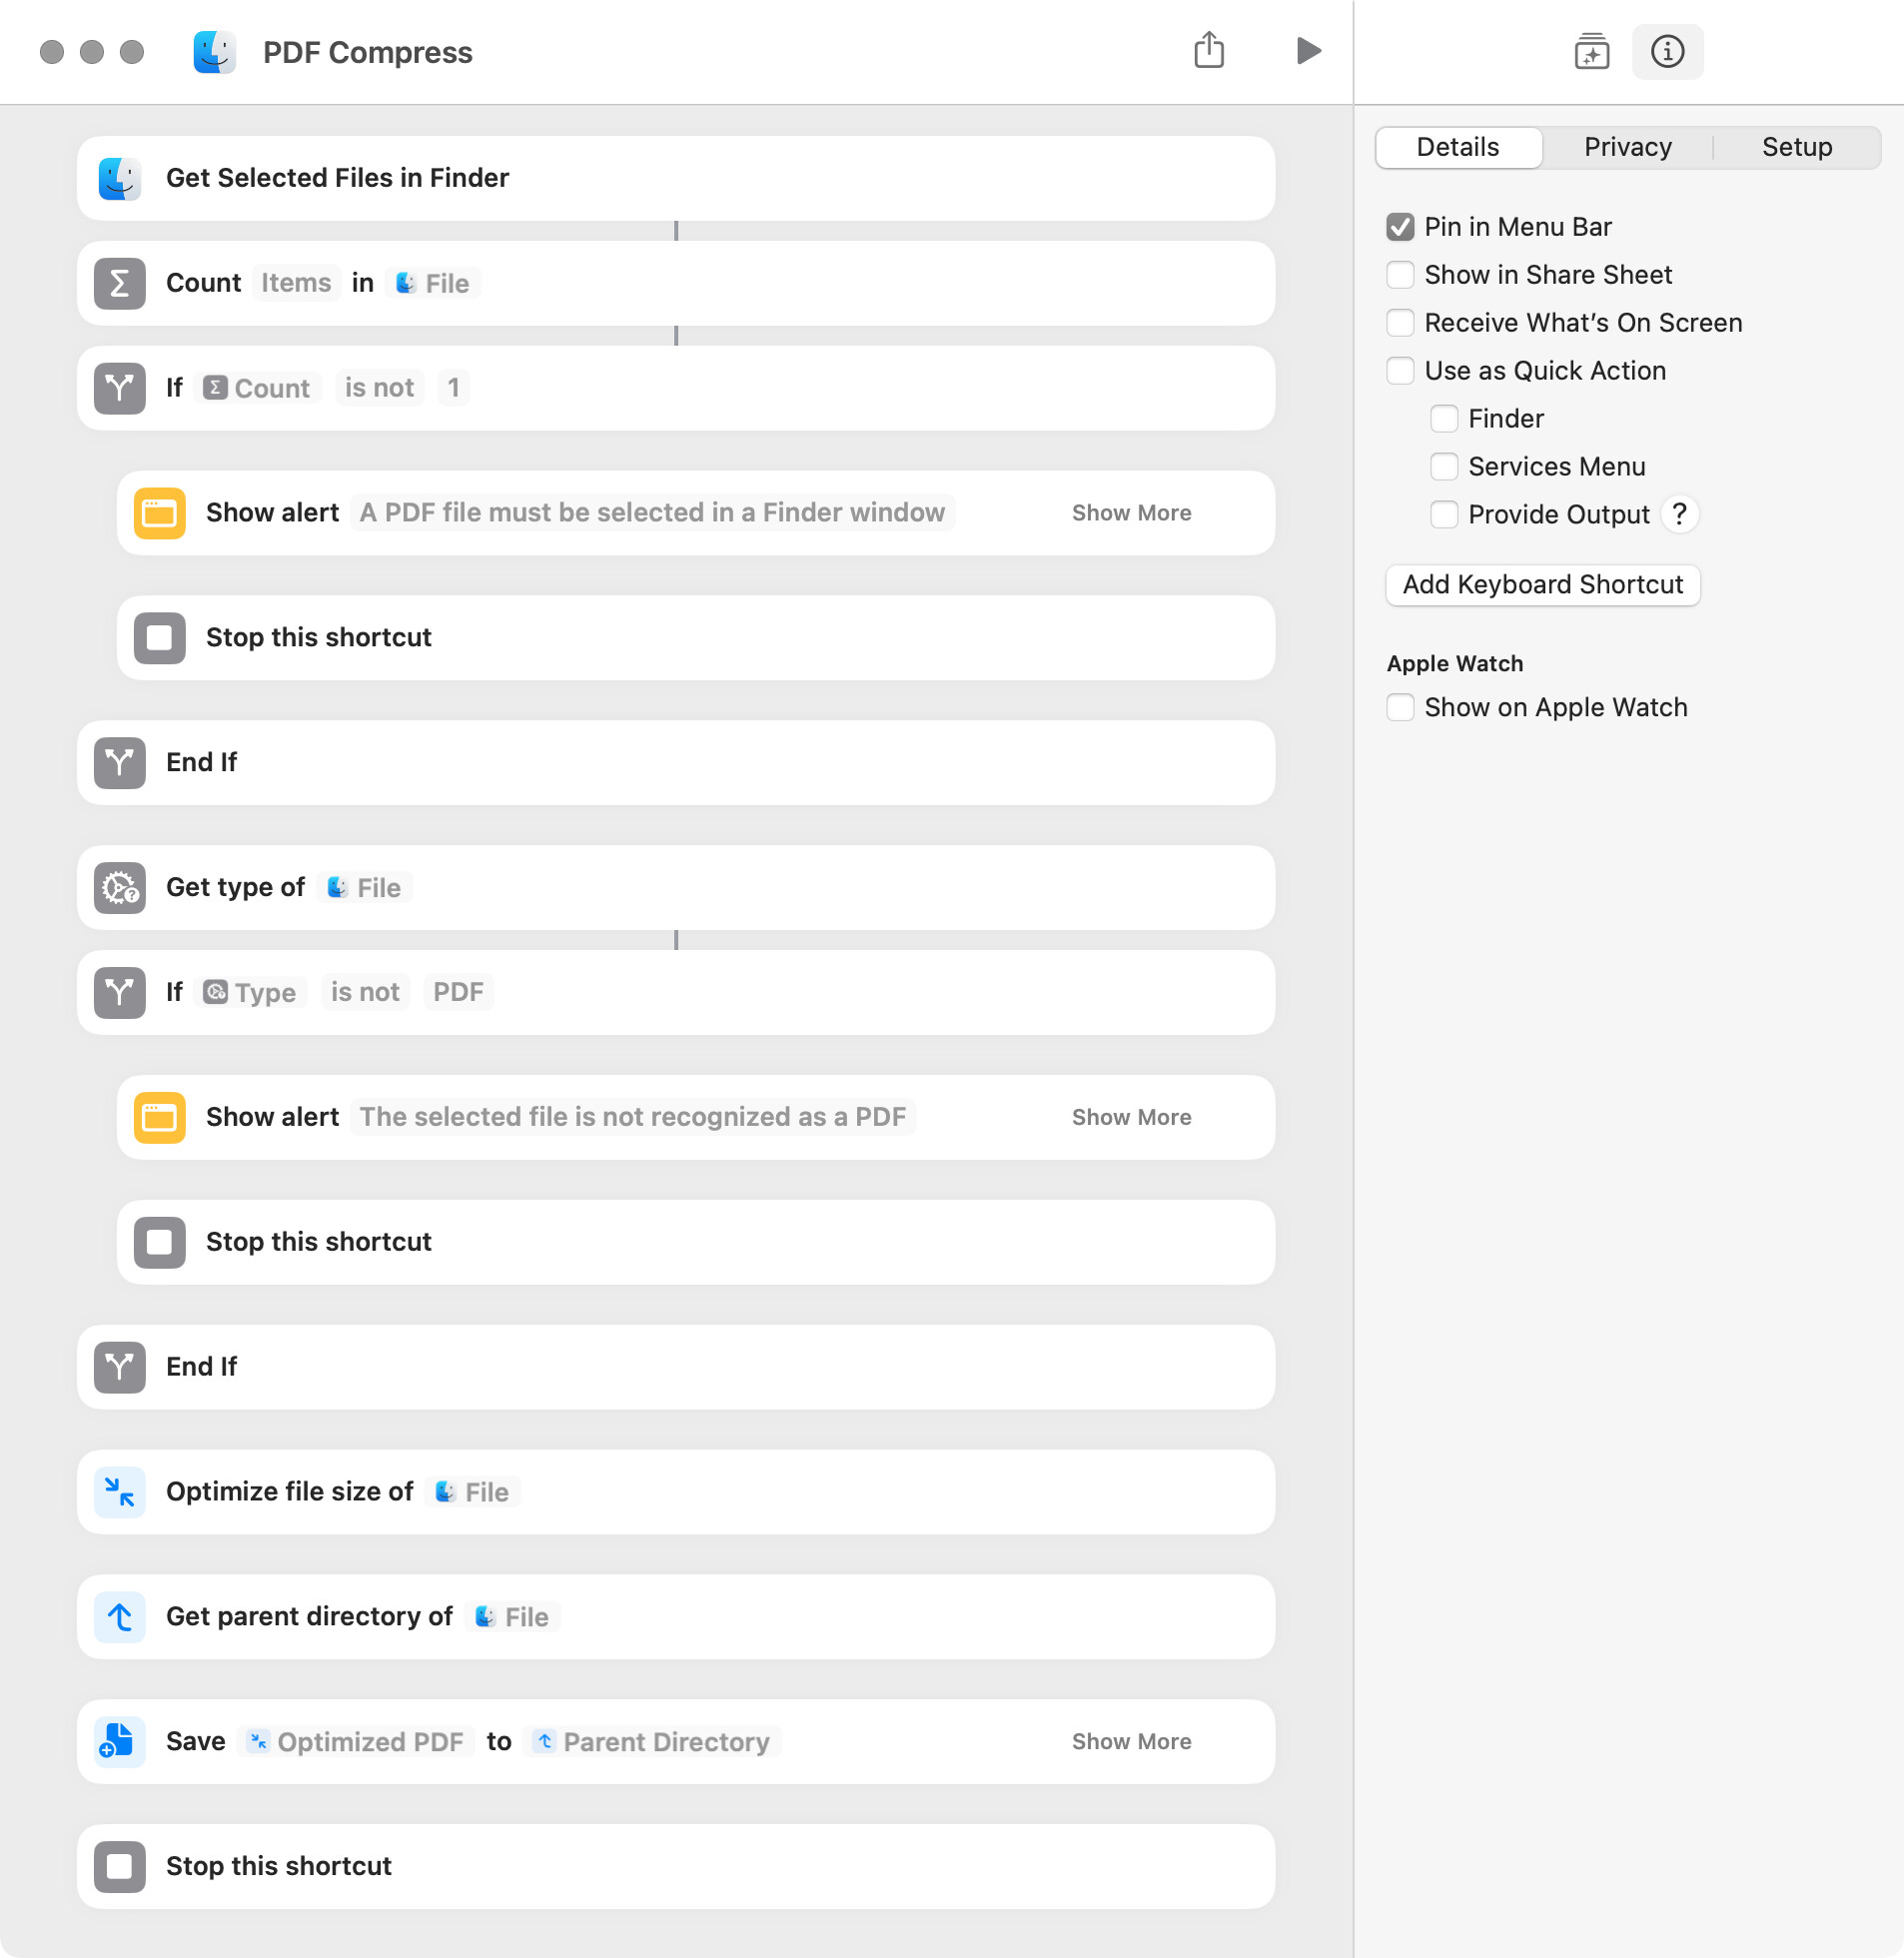Image resolution: width=1904 pixels, height=1958 pixels.
Task: Enable Receive What's On Screen
Action: pyautogui.click(x=1400, y=323)
